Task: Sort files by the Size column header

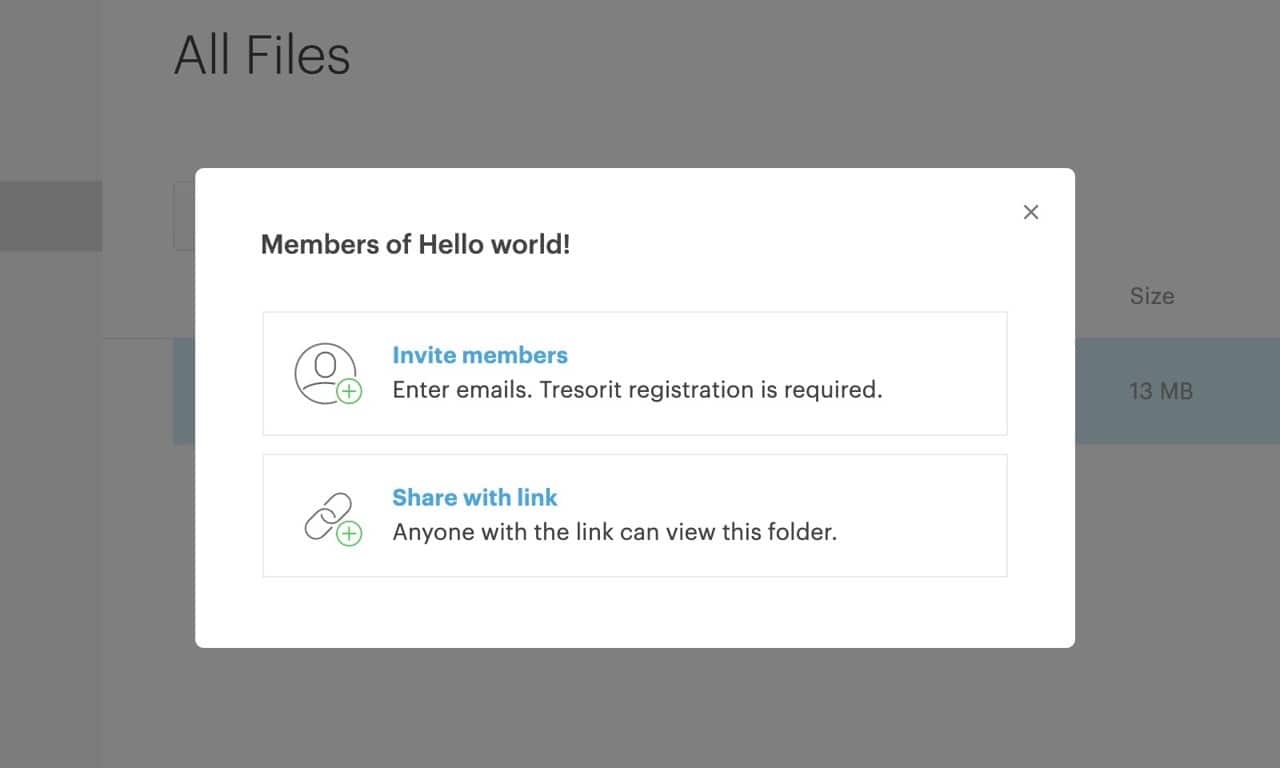Action: point(1152,296)
